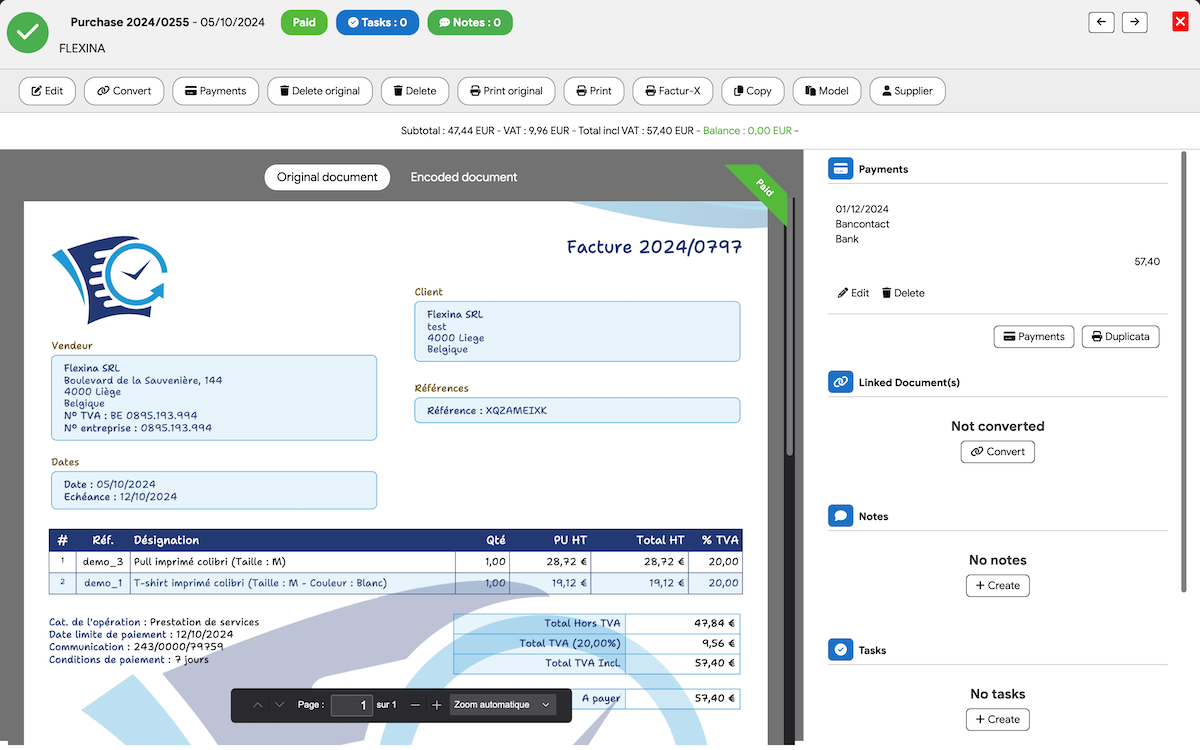Create a new note
The height and width of the screenshot is (750, 1200).
pos(997,585)
